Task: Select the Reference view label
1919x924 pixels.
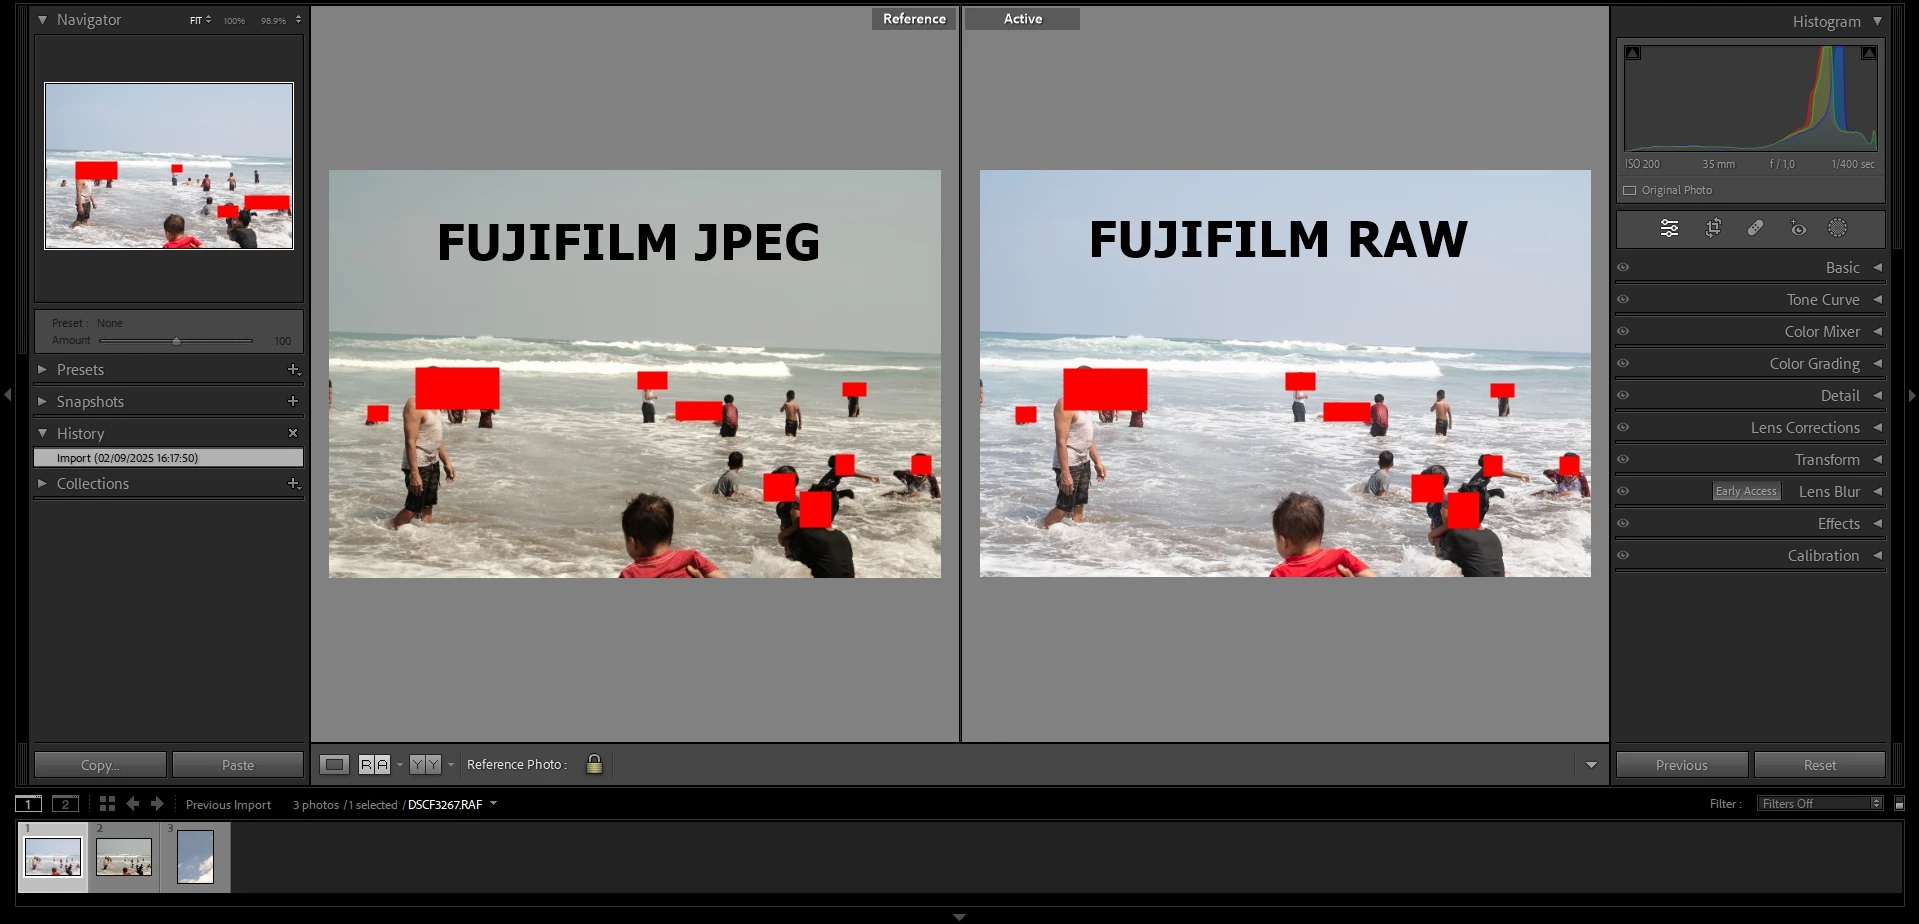Action: (x=914, y=19)
